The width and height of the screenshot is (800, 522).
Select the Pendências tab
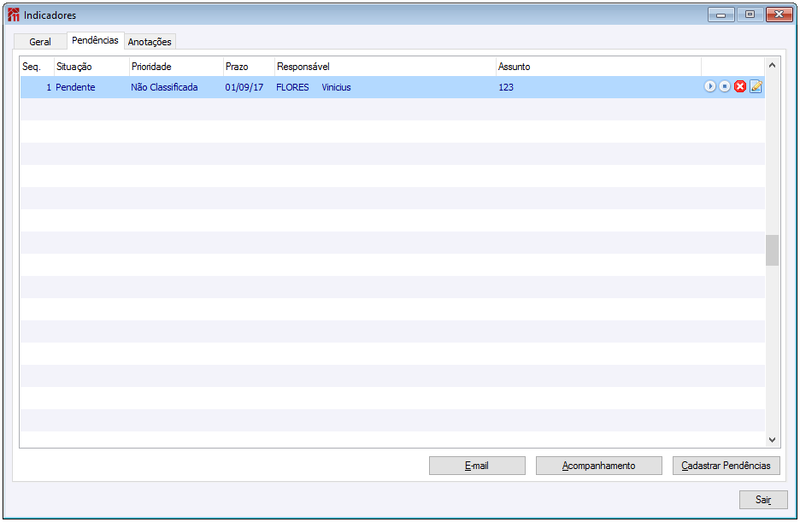point(95,40)
